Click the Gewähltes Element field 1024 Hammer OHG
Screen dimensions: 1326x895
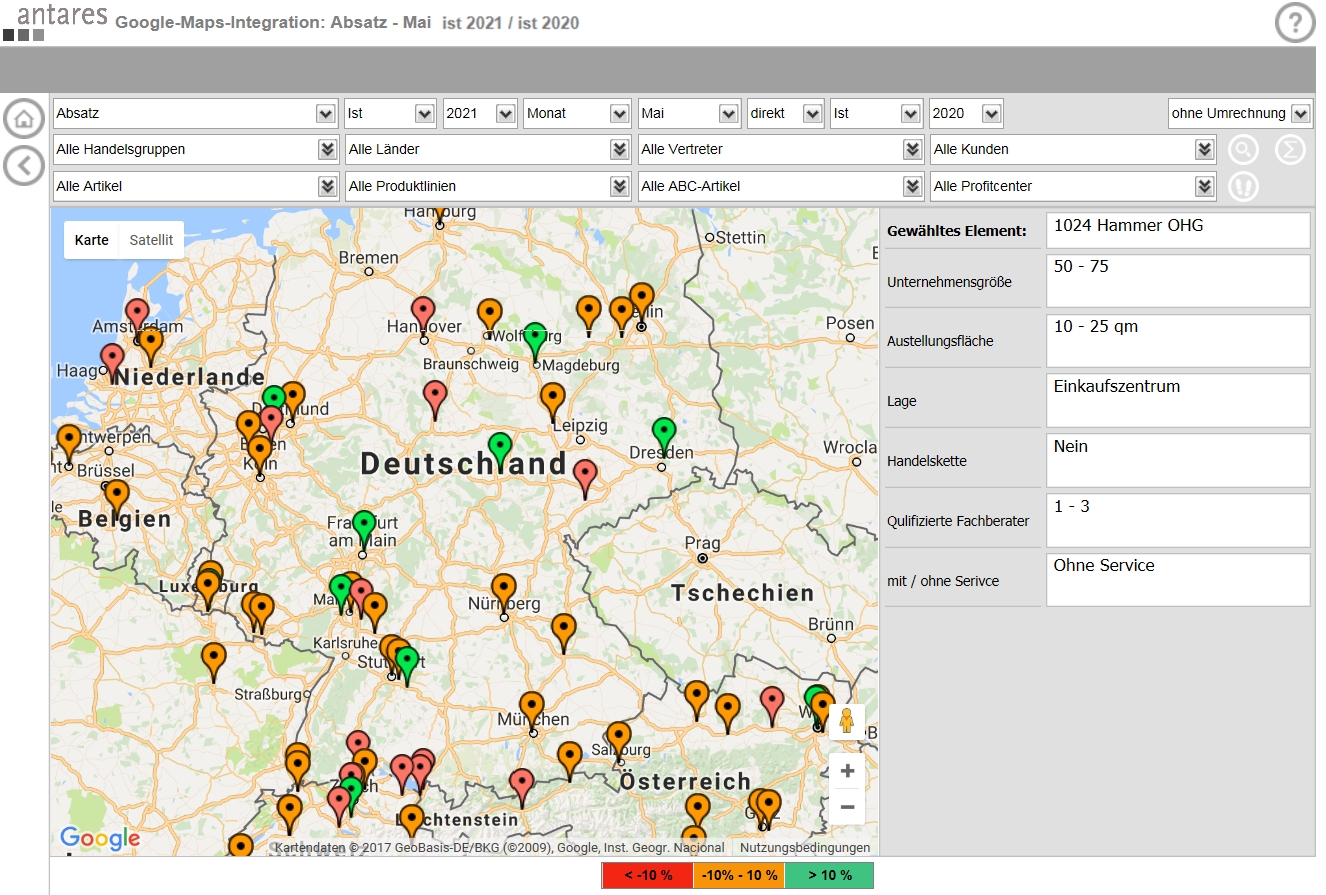[x=1177, y=230]
